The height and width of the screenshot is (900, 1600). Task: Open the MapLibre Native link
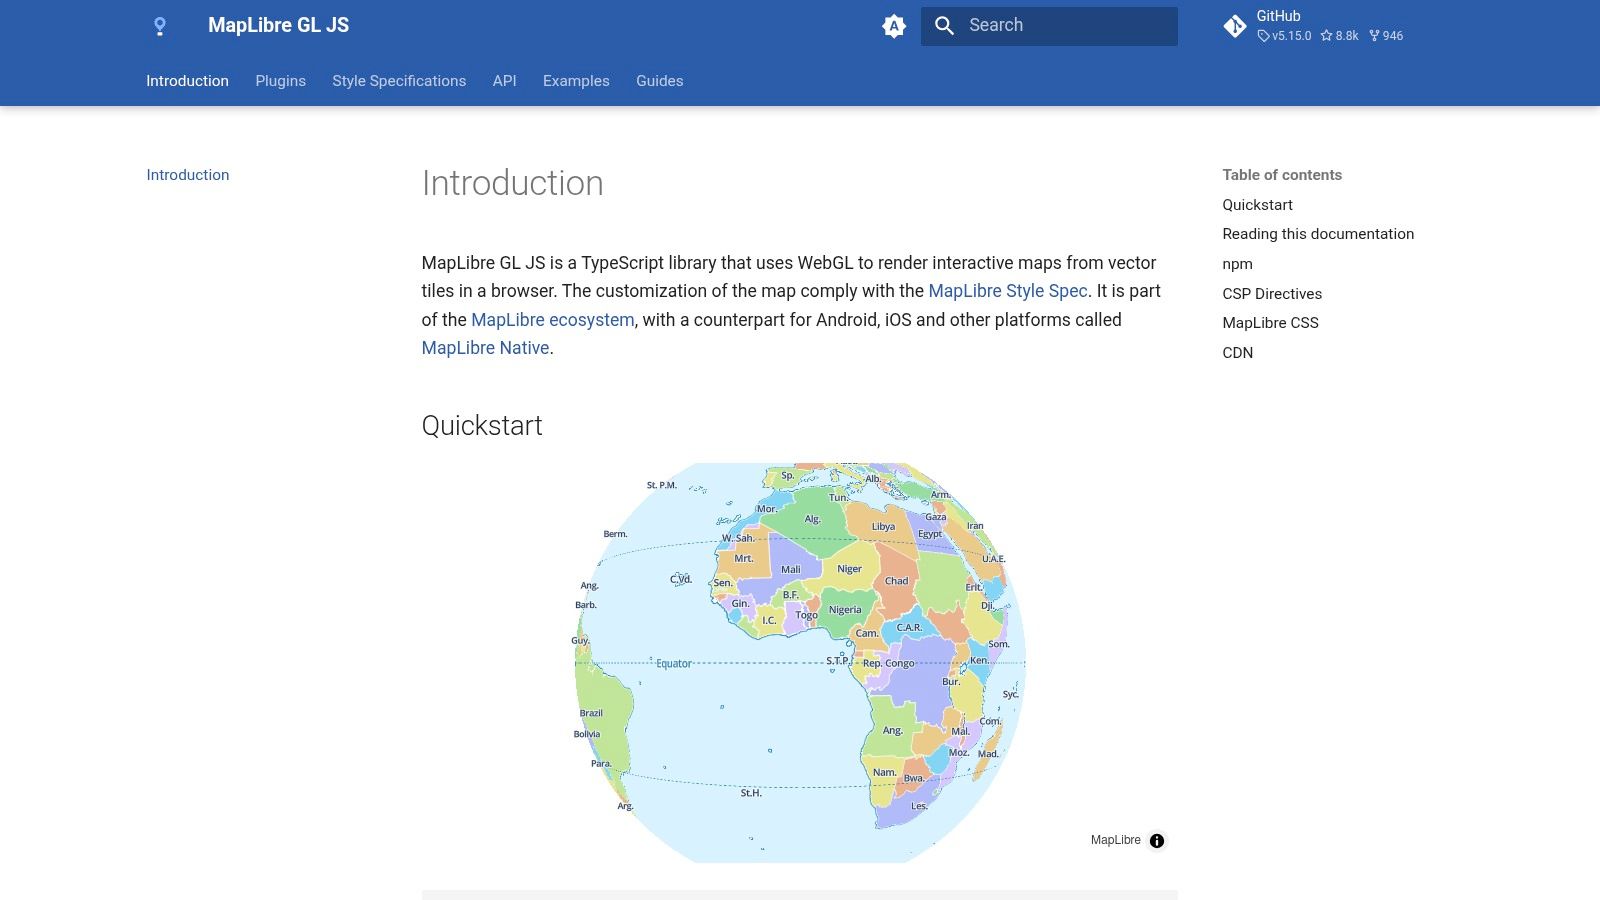[486, 348]
